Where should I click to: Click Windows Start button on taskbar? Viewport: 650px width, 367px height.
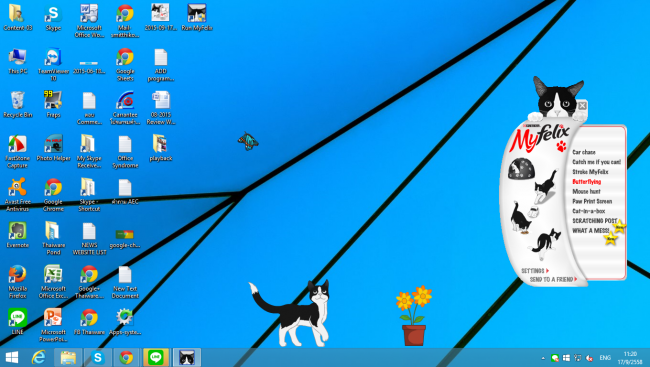tap(11, 357)
